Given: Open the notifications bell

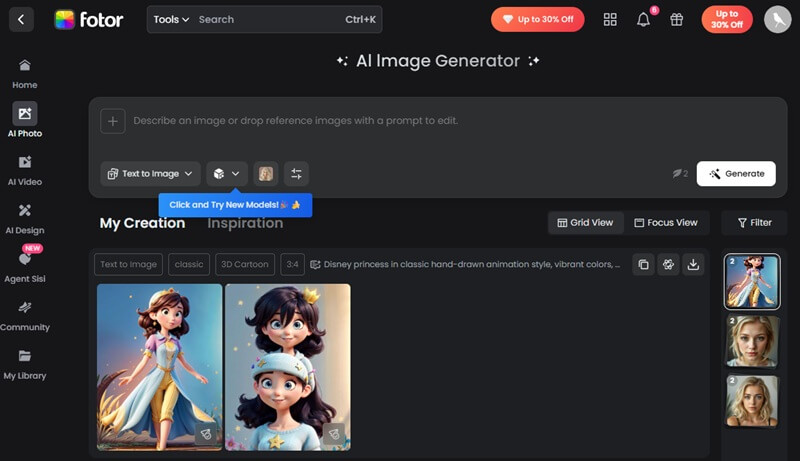Looking at the screenshot, I should click(643, 19).
